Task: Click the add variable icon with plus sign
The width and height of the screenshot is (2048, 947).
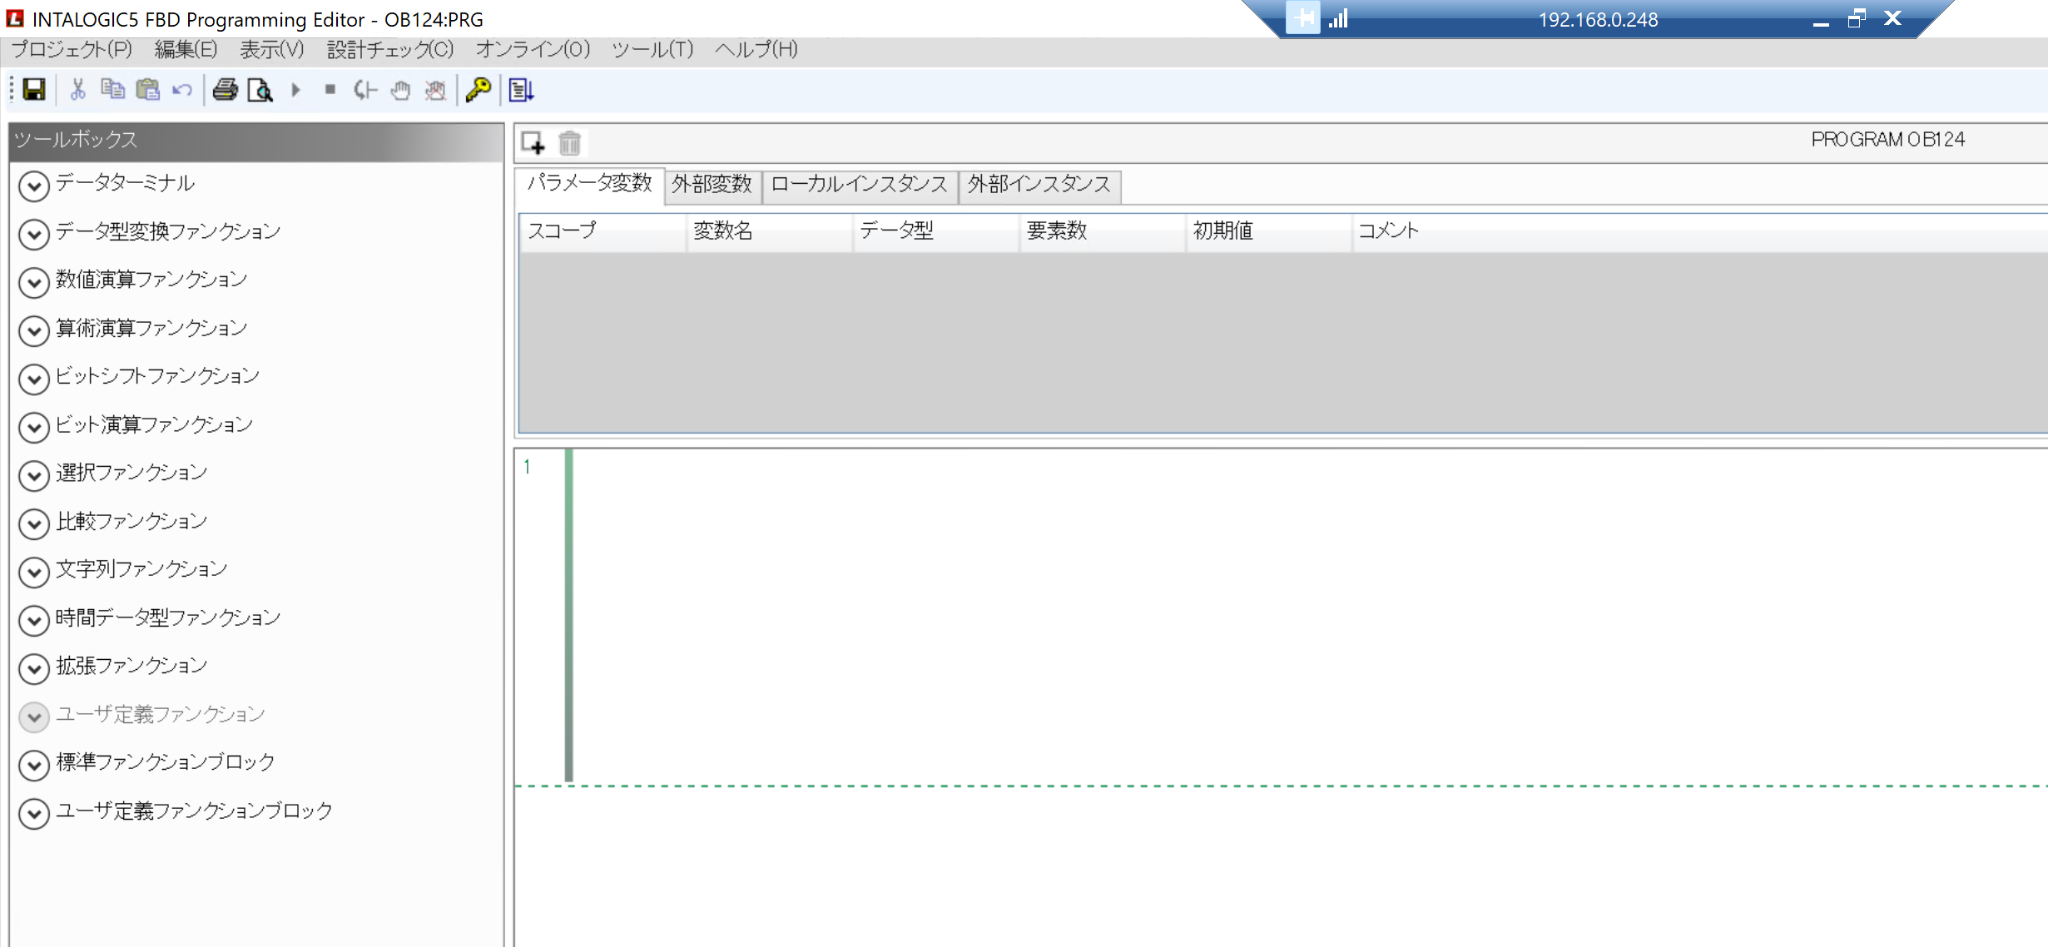Action: point(533,143)
